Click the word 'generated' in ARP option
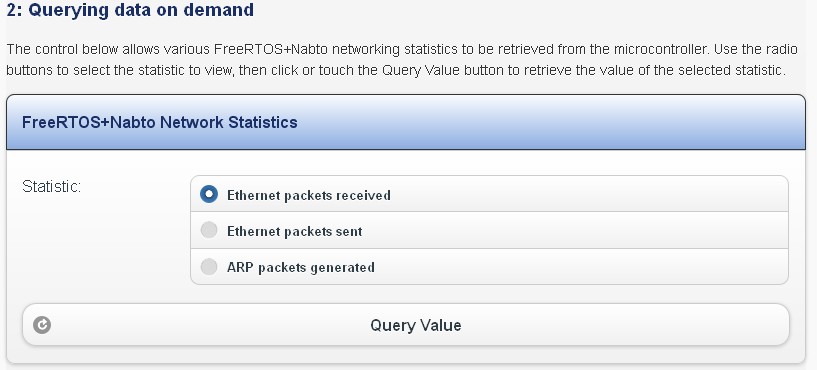Image resolution: width=817 pixels, height=370 pixels. coord(342,267)
